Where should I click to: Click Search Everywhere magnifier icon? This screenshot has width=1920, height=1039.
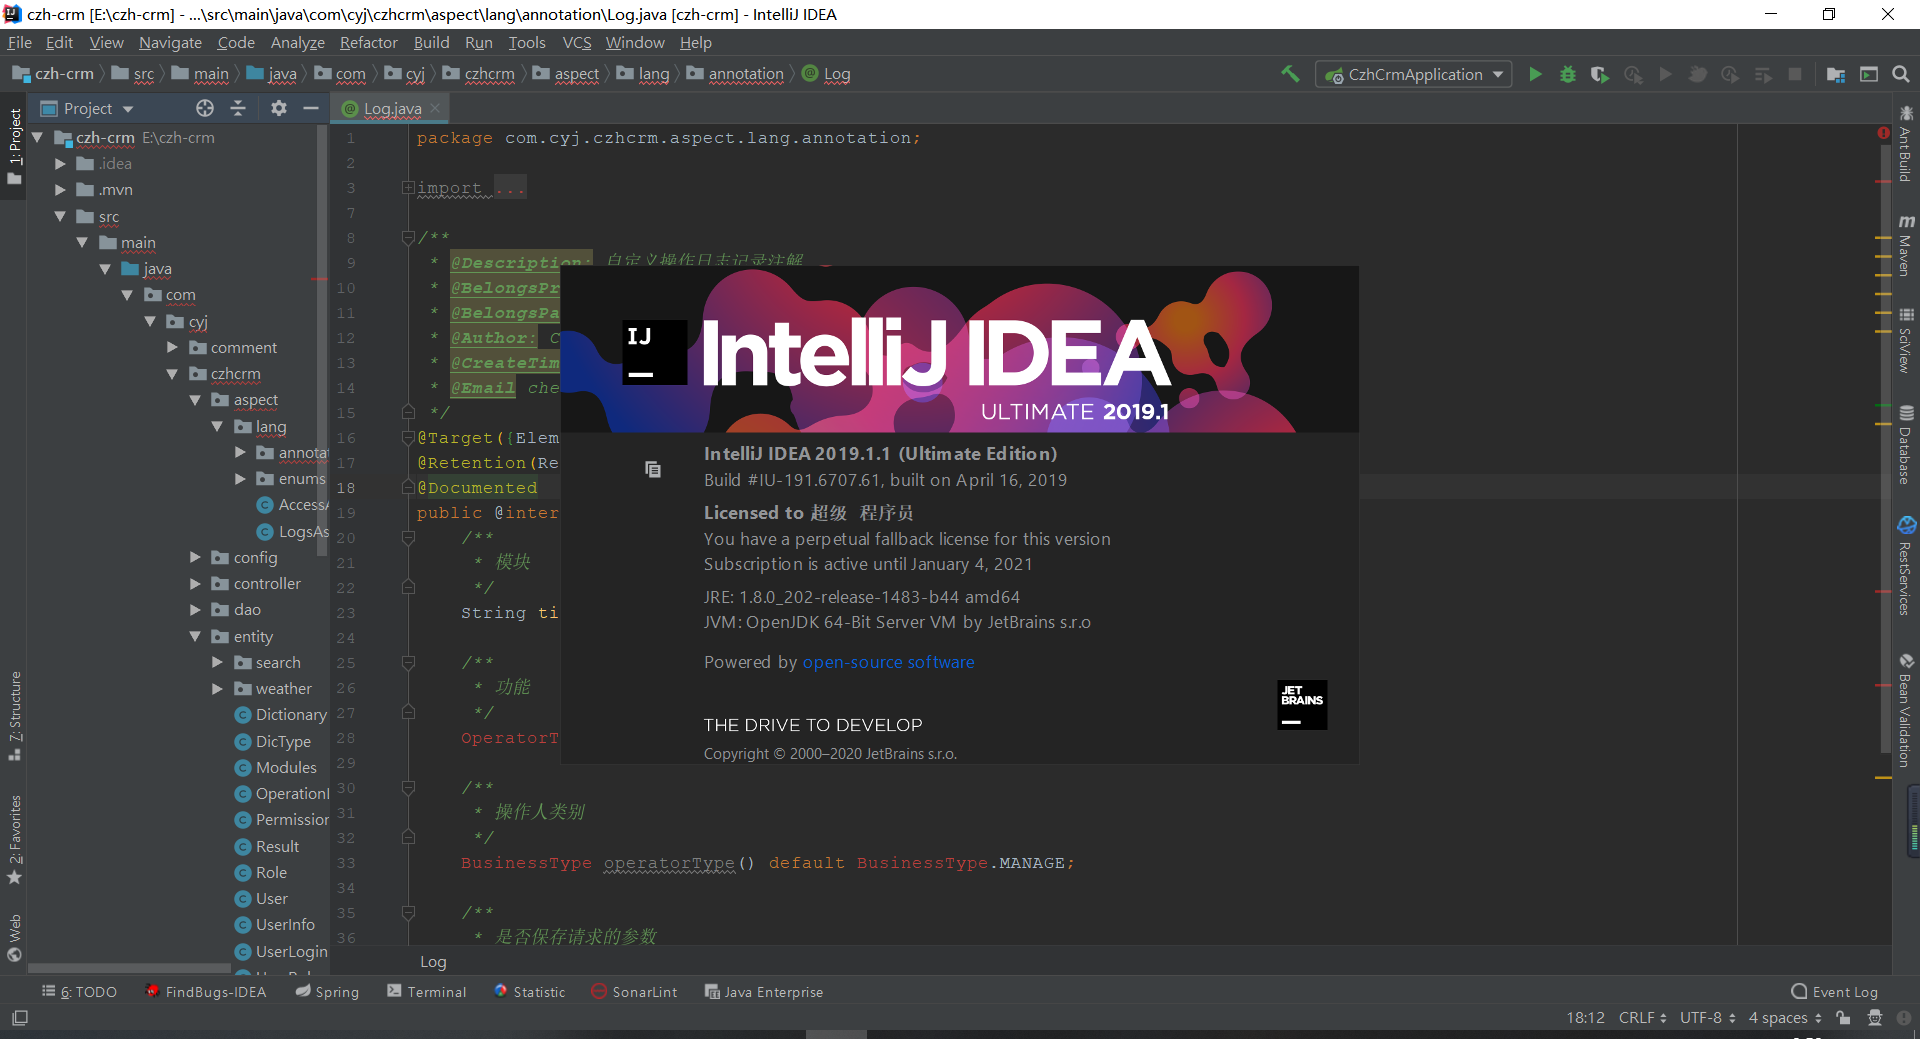pyautogui.click(x=1901, y=74)
